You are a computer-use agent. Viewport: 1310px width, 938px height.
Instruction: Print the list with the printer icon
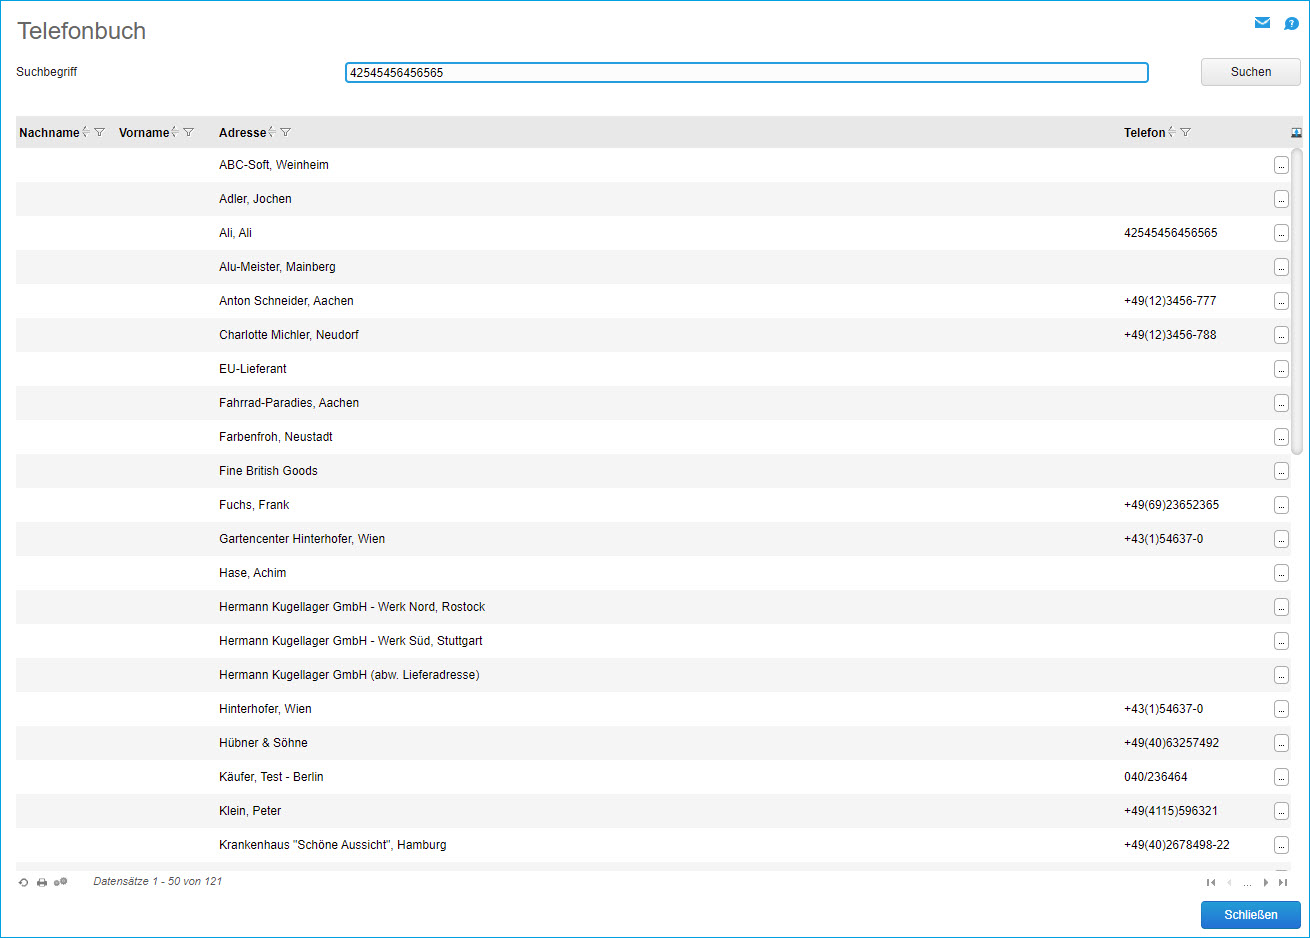click(x=42, y=882)
